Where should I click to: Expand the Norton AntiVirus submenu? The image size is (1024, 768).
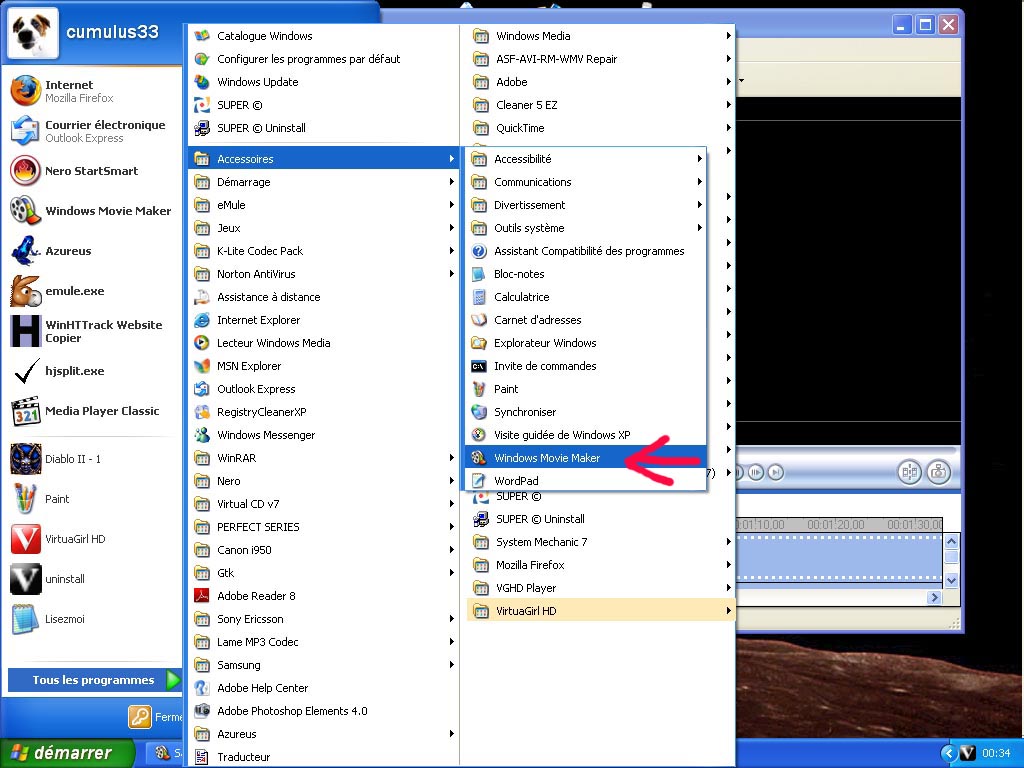[x=323, y=274]
